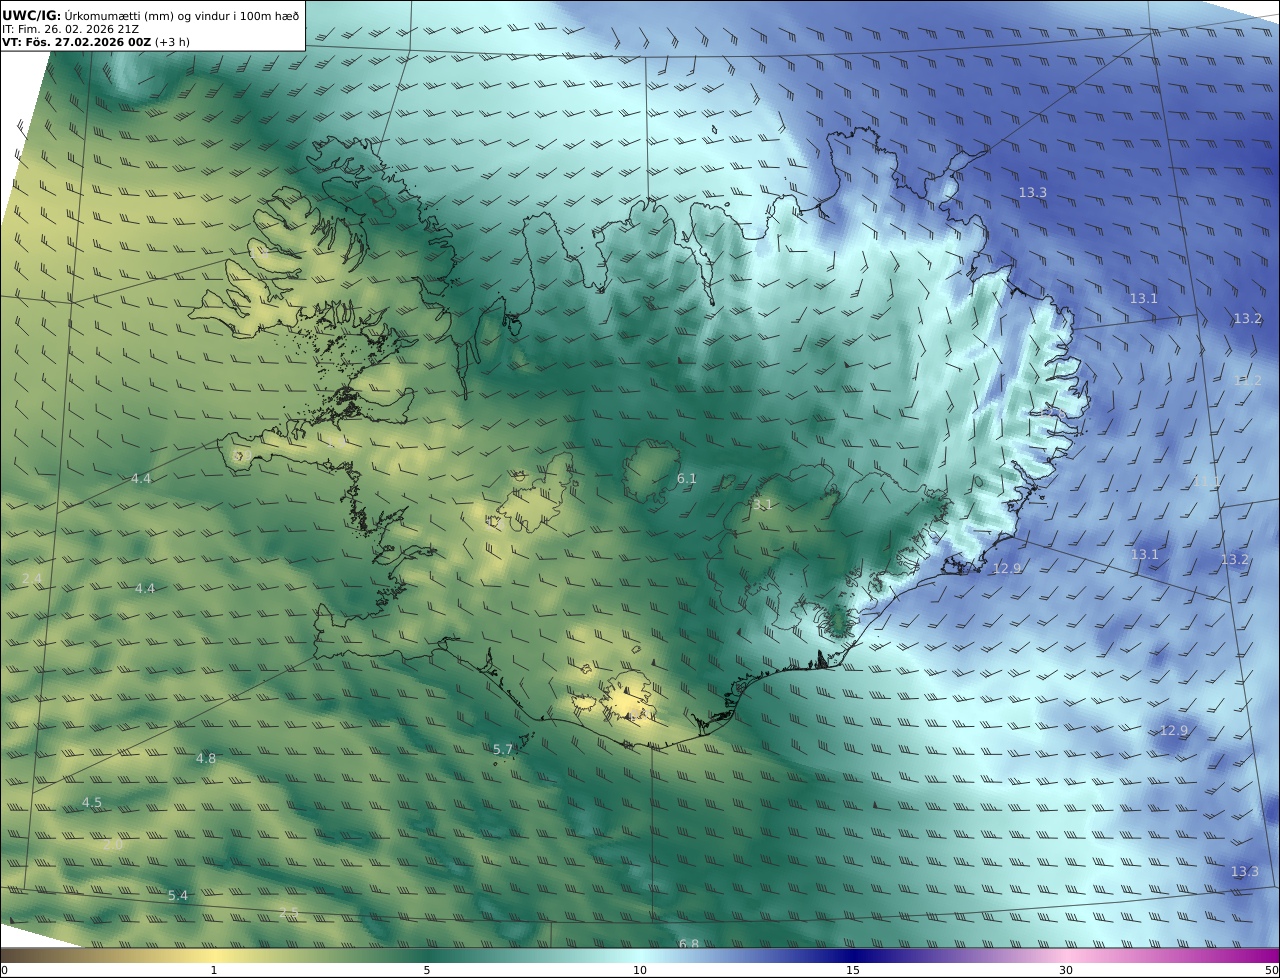
Task: Click the 15 tick label of the color scale
Action: [x=853, y=970]
